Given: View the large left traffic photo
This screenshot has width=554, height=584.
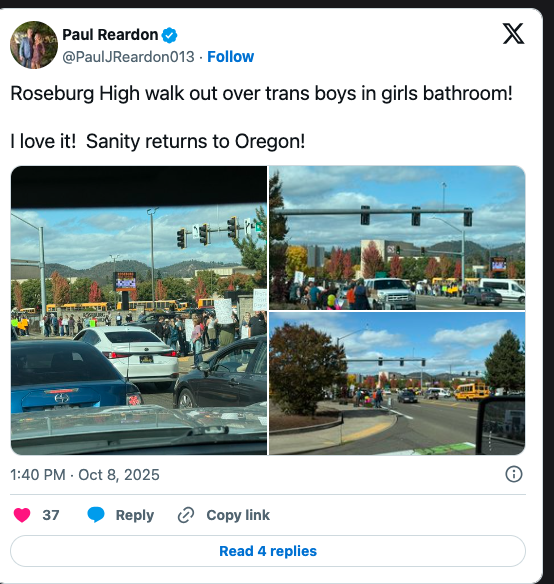Looking at the screenshot, I should click(139, 310).
